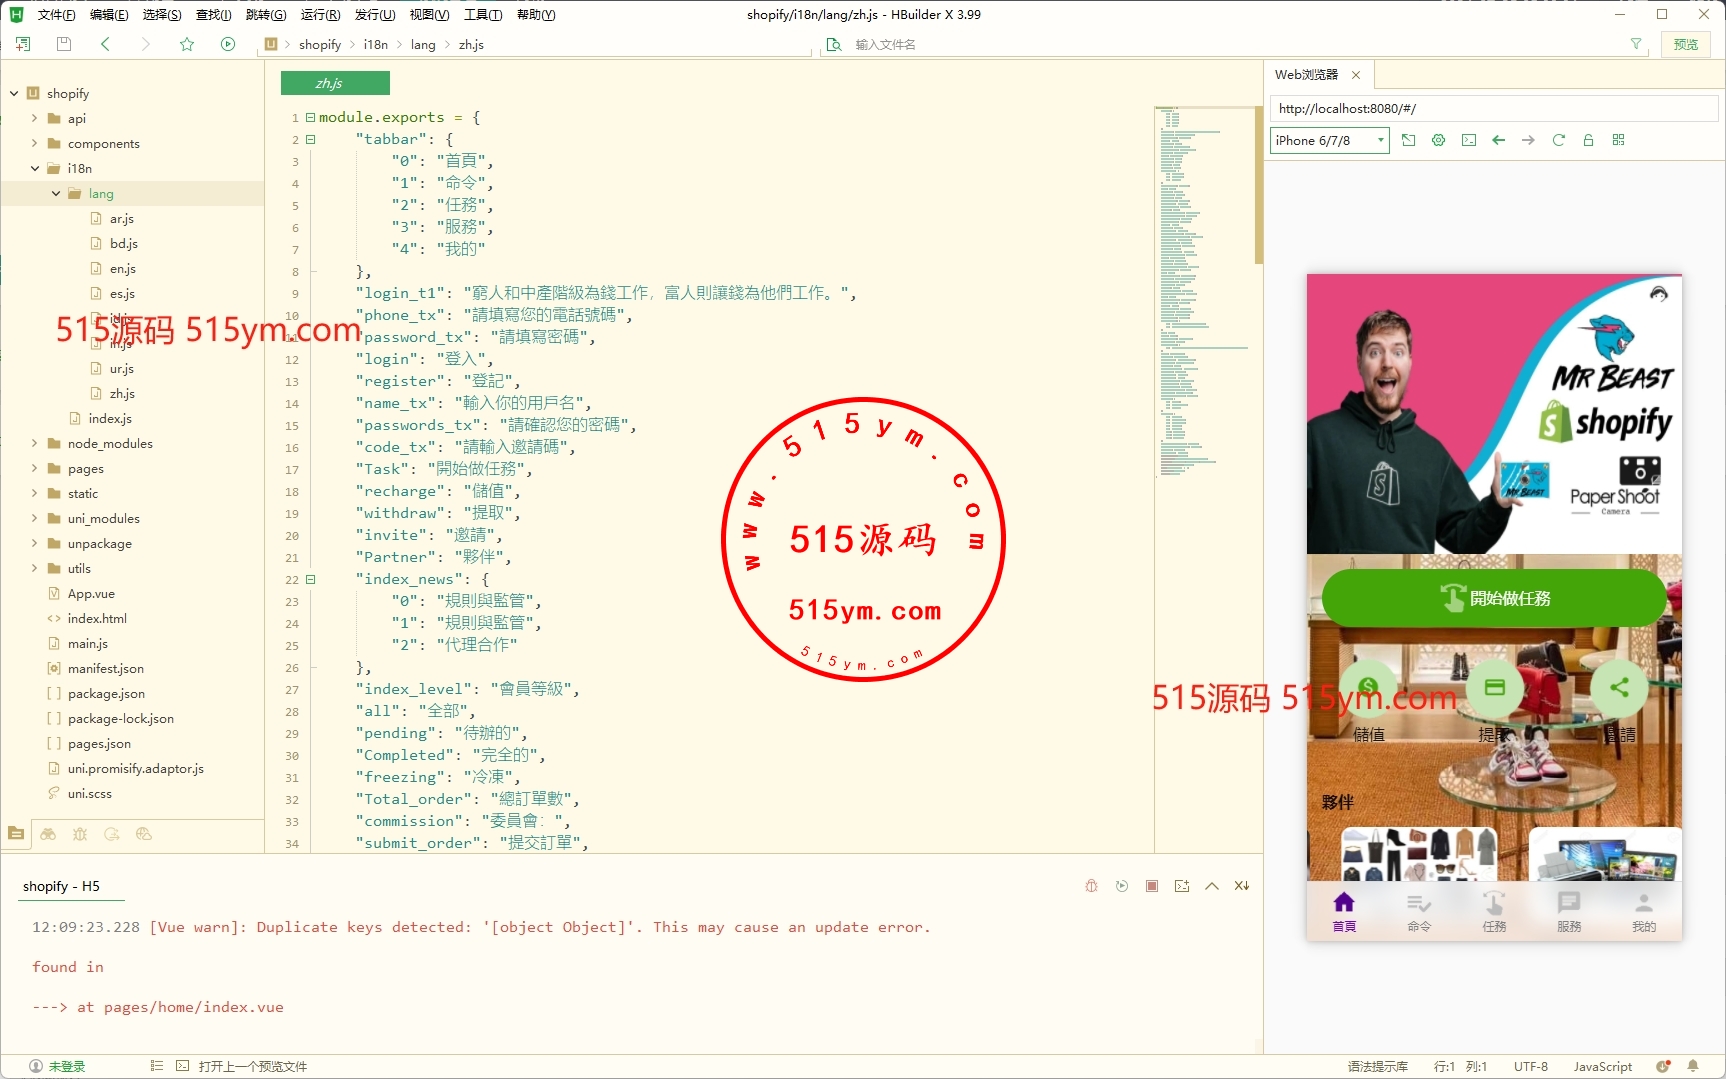Stop the running shopify H5 console
Viewport: 1726px width, 1079px height.
1152,886
